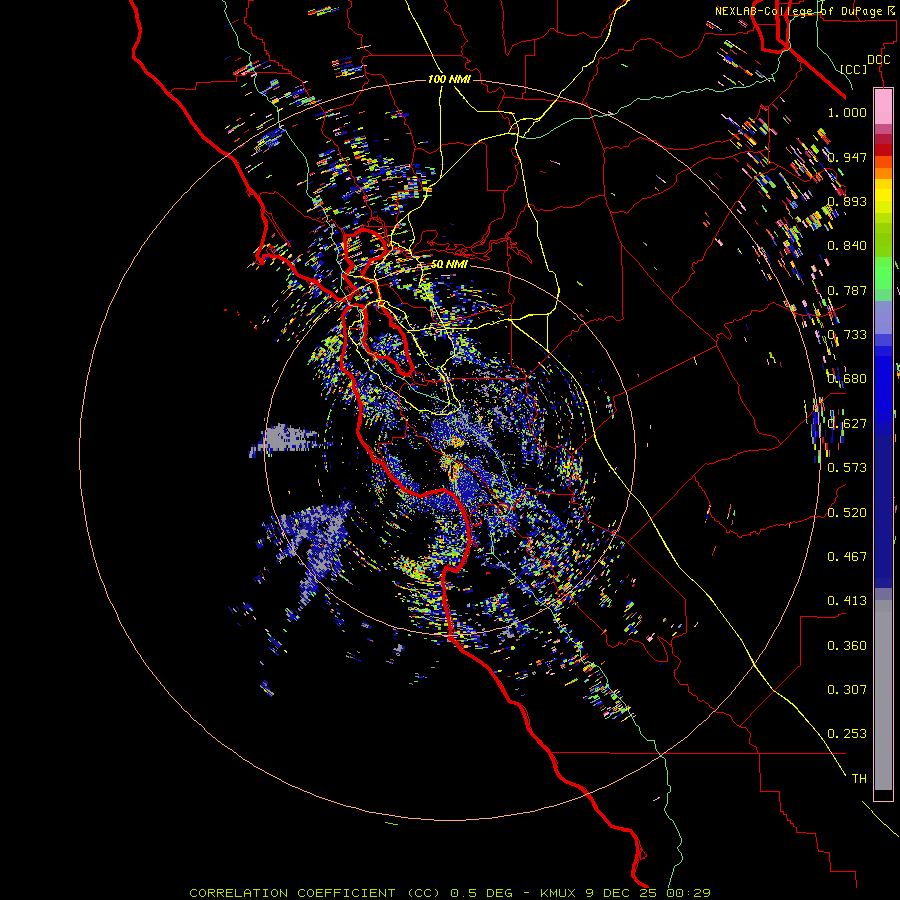Click the 0.573 scale value
900x900 pixels.
[x=847, y=468]
